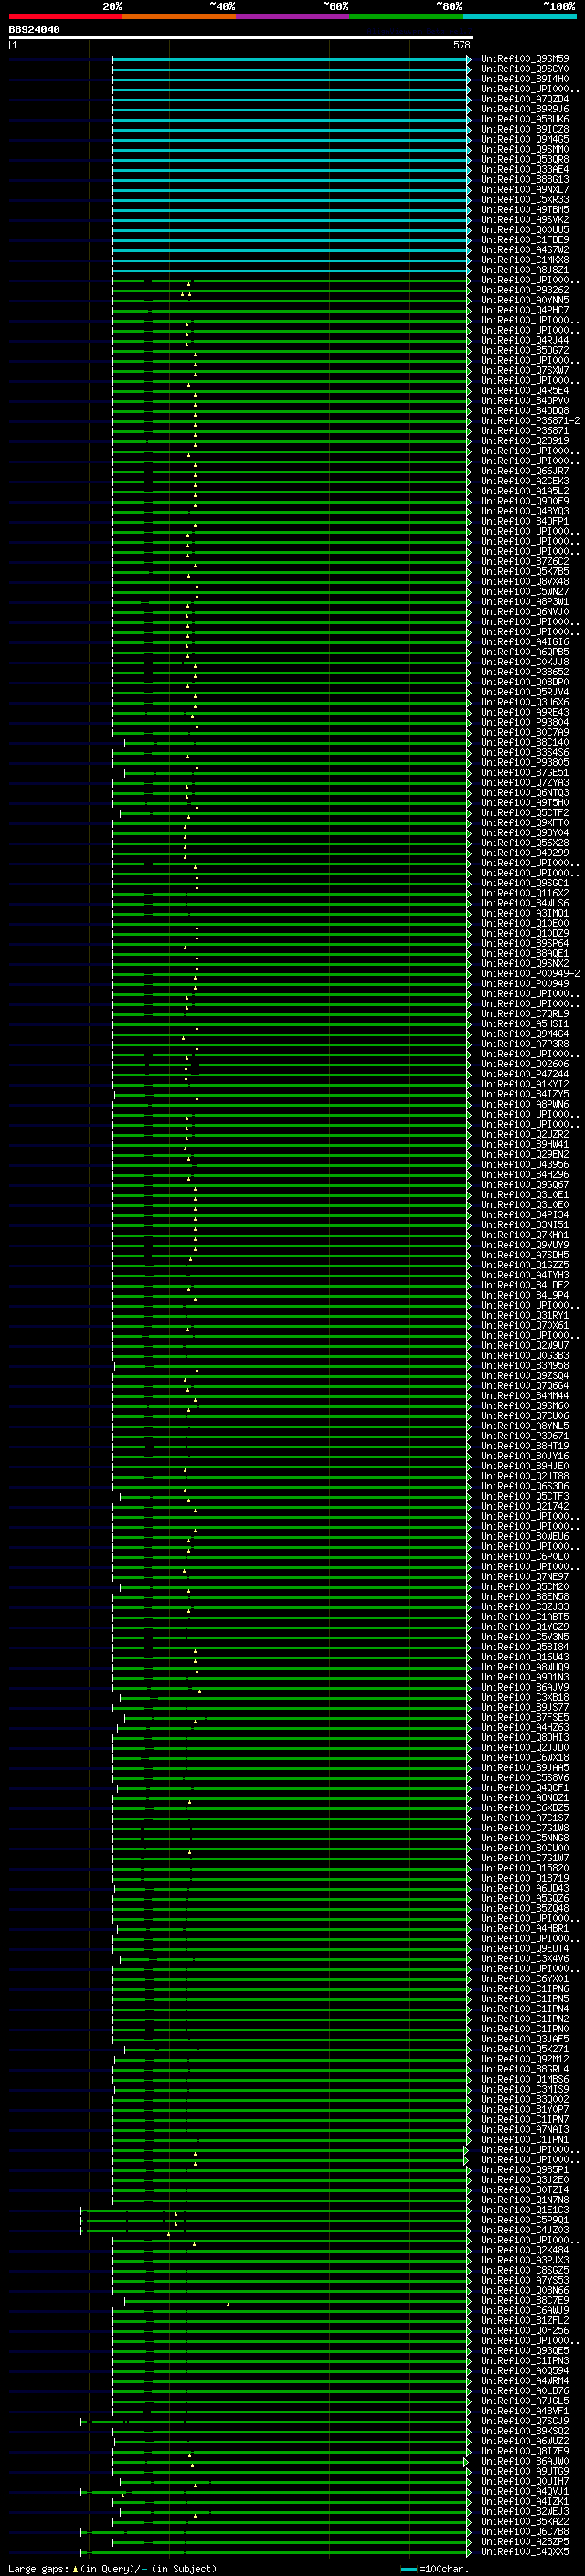
Task: Click hit label UniRef100_Q0F256
Action: click(x=524, y=2329)
